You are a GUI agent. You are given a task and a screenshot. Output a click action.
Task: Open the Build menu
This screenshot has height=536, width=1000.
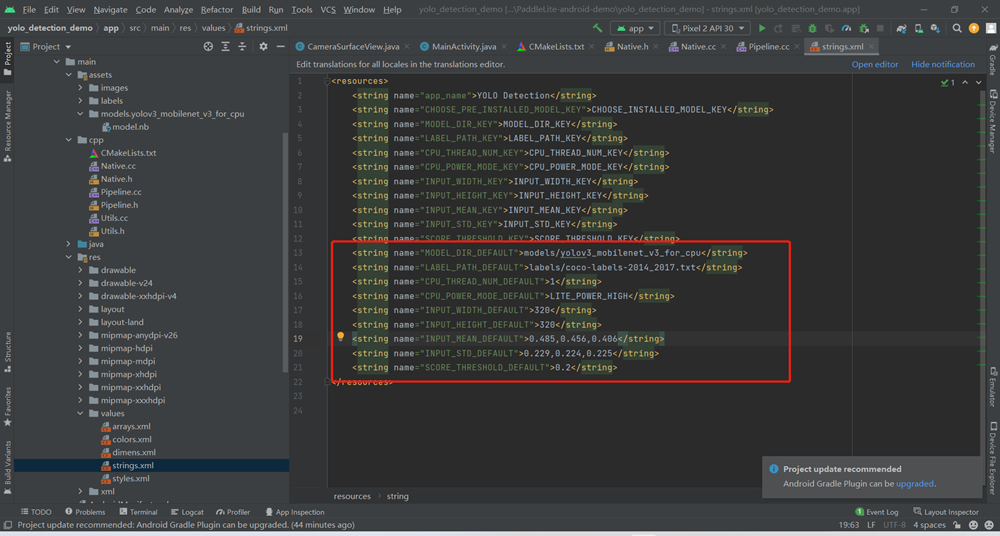251,10
